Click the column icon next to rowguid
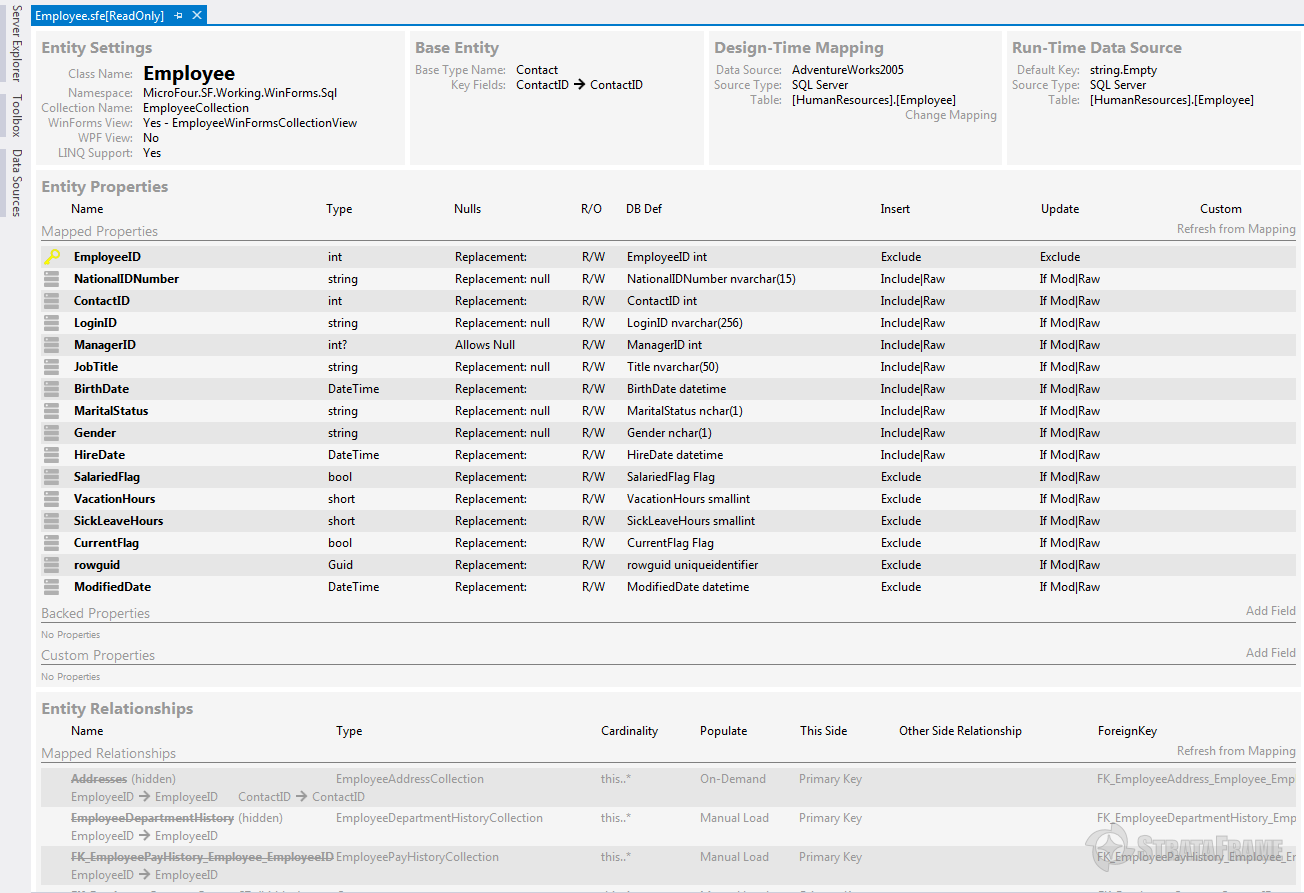The width and height of the screenshot is (1304, 893). tap(52, 565)
